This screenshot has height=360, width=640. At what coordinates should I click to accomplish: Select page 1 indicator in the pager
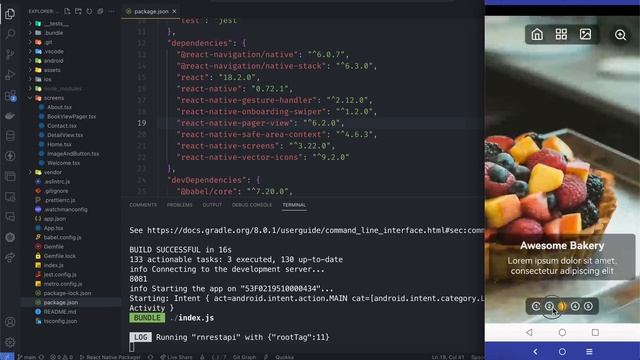pos(536,306)
